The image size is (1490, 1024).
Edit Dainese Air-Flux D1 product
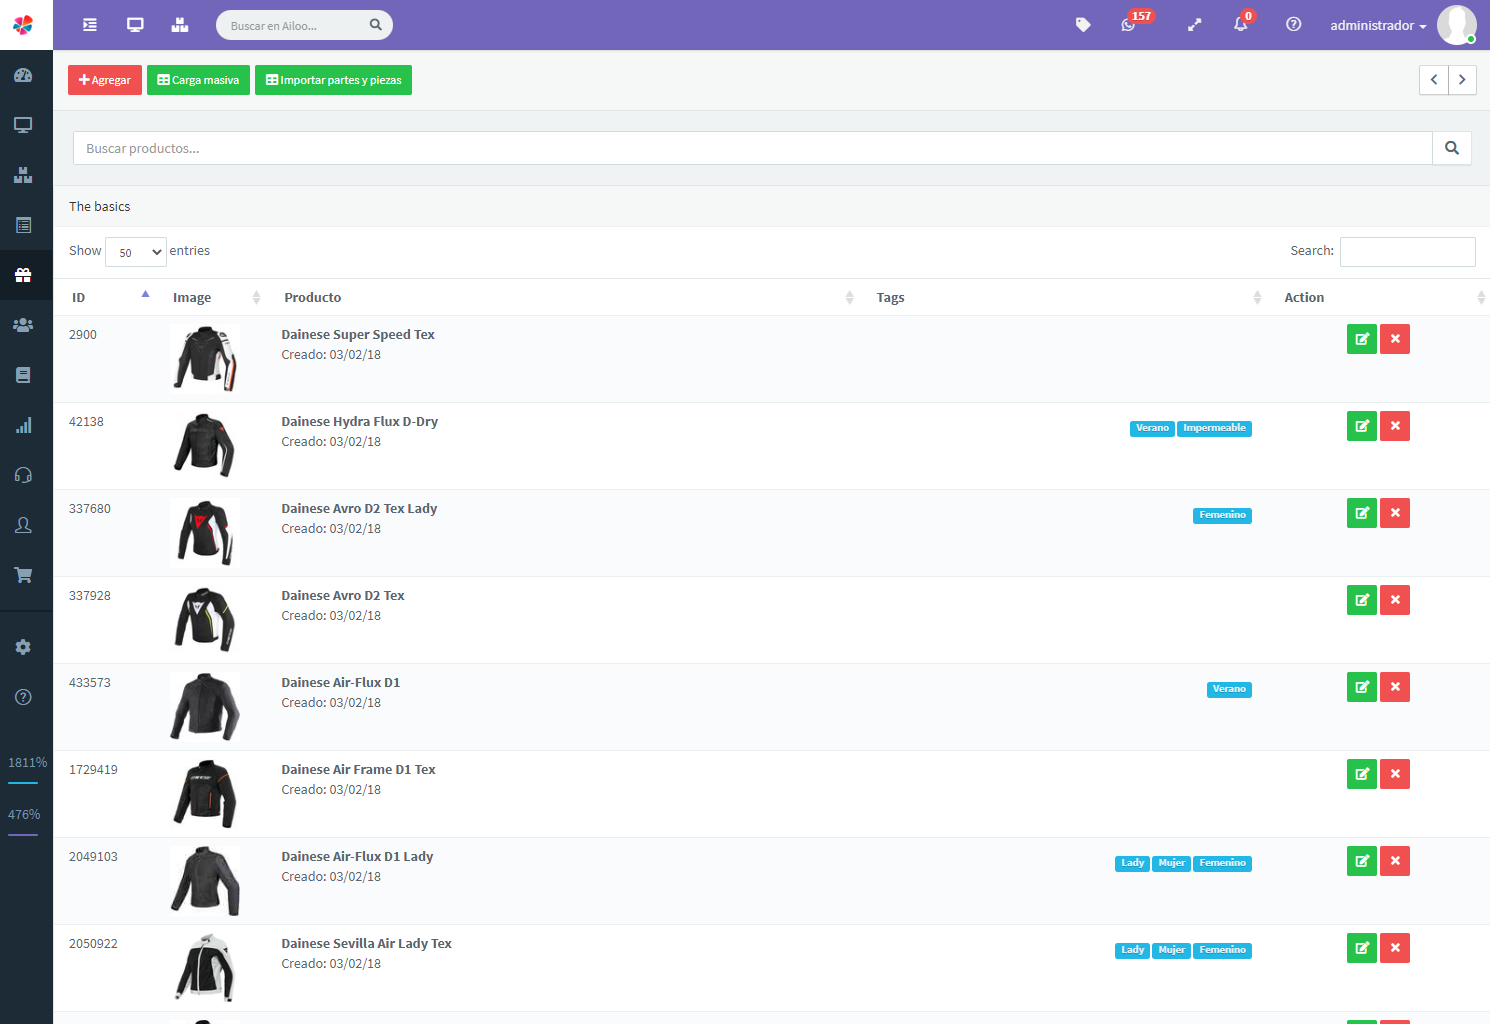[x=1362, y=687]
